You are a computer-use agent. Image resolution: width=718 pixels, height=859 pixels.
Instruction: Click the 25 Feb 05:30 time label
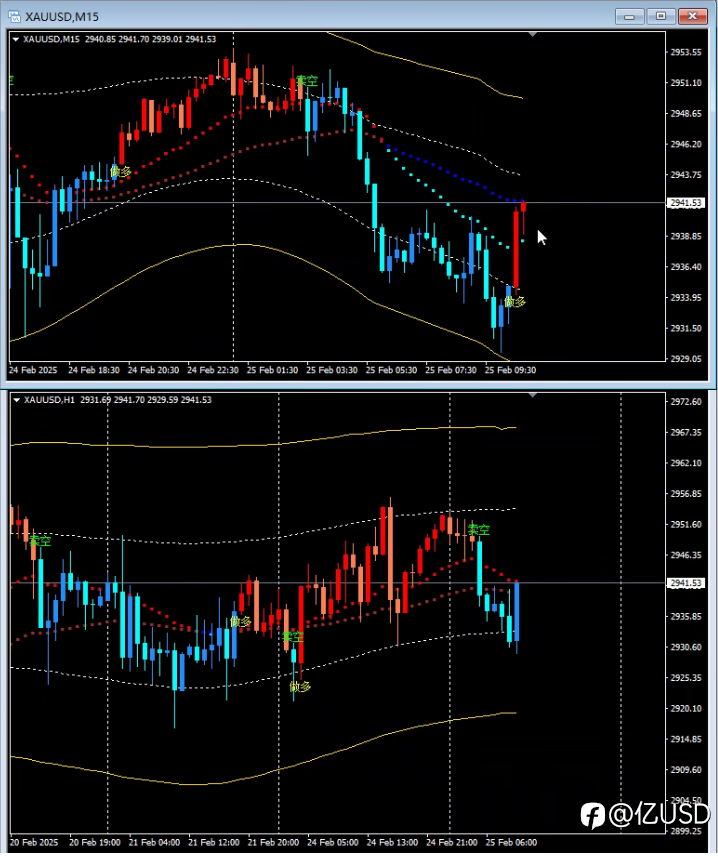tap(392, 370)
